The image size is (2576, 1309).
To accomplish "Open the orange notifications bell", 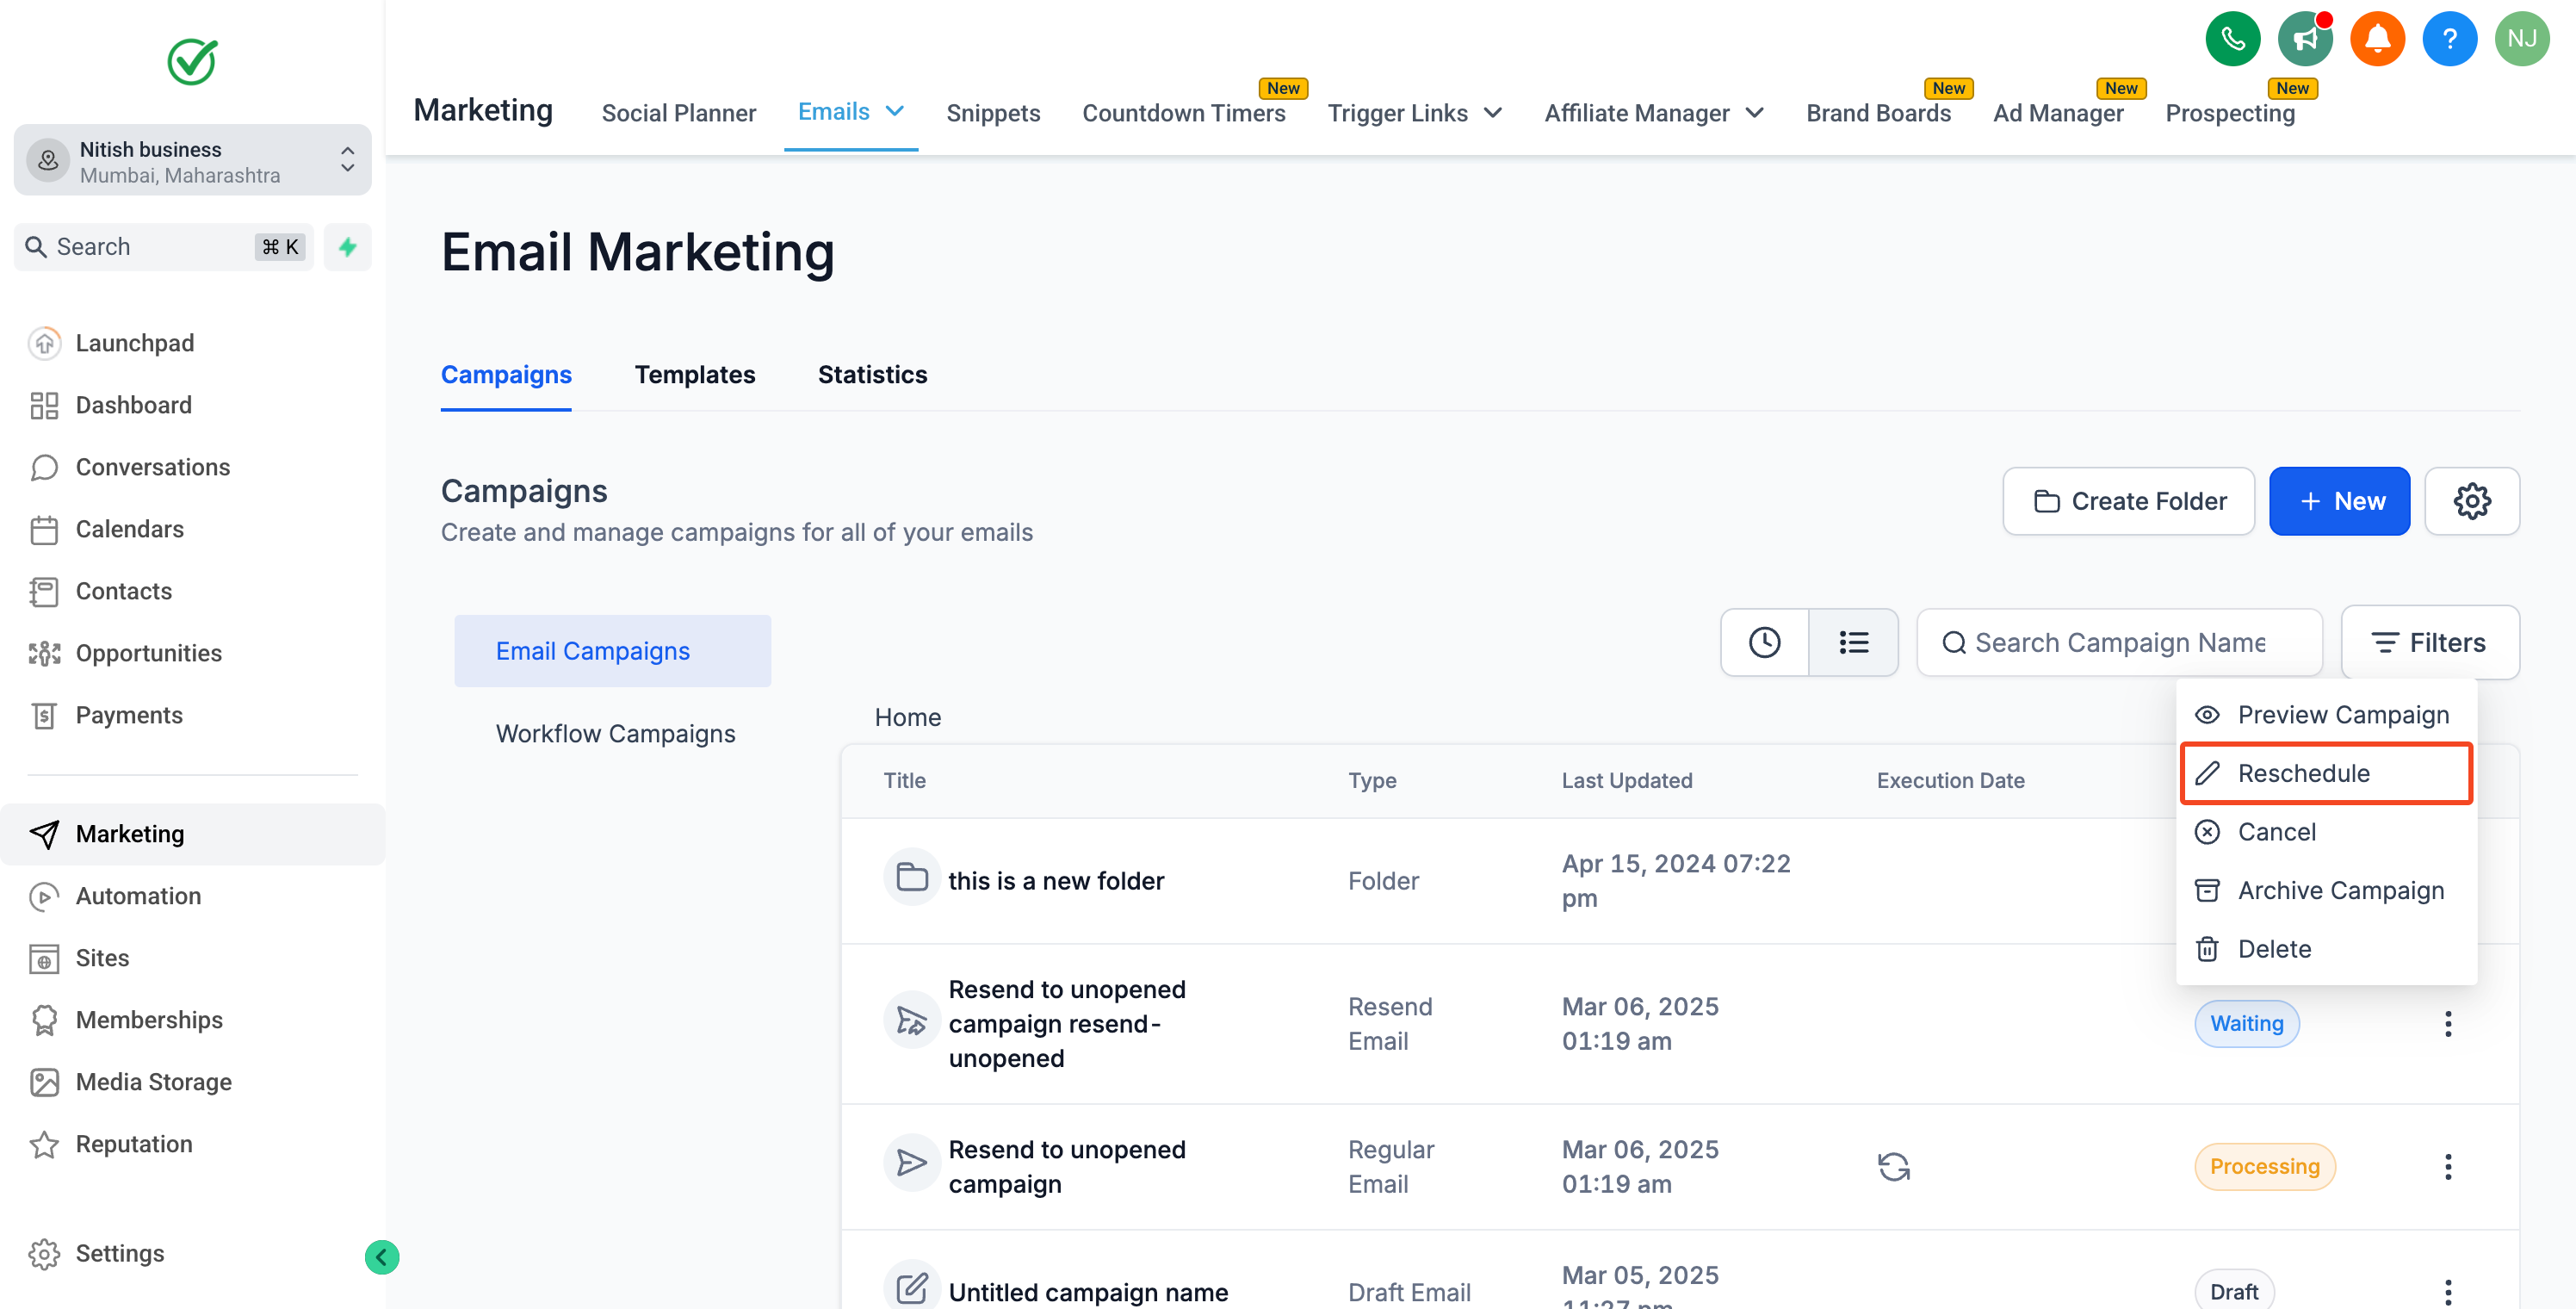I will [x=2376, y=39].
